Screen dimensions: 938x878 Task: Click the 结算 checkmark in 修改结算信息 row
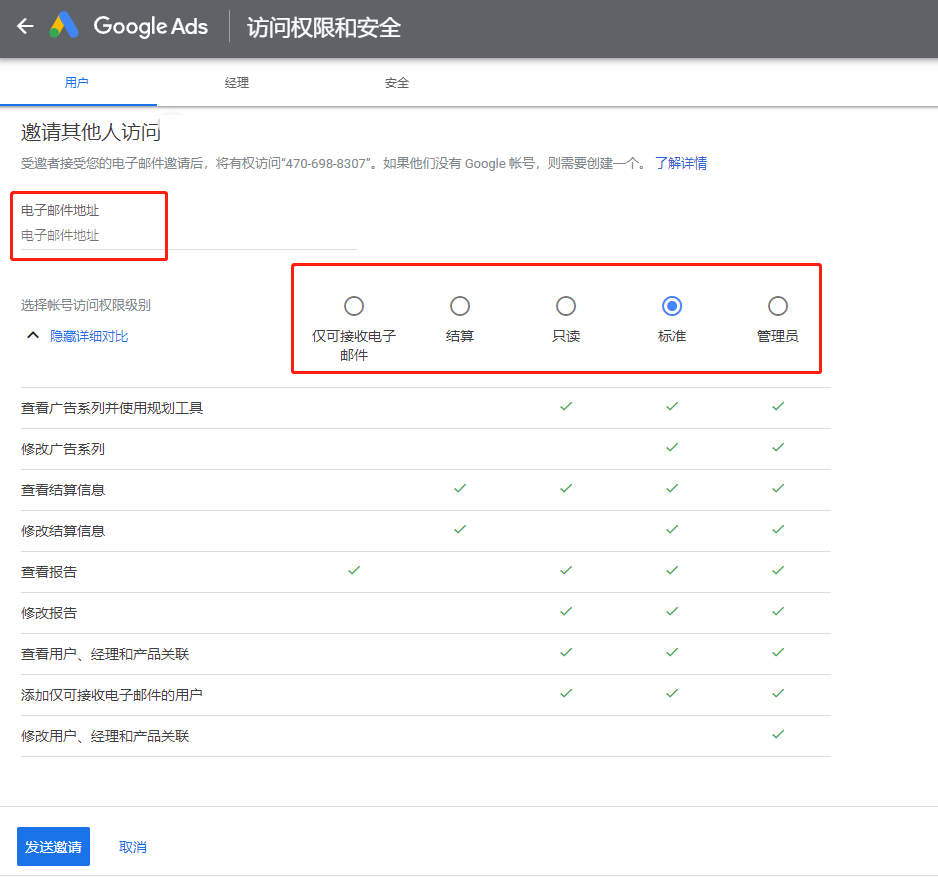tap(460, 530)
